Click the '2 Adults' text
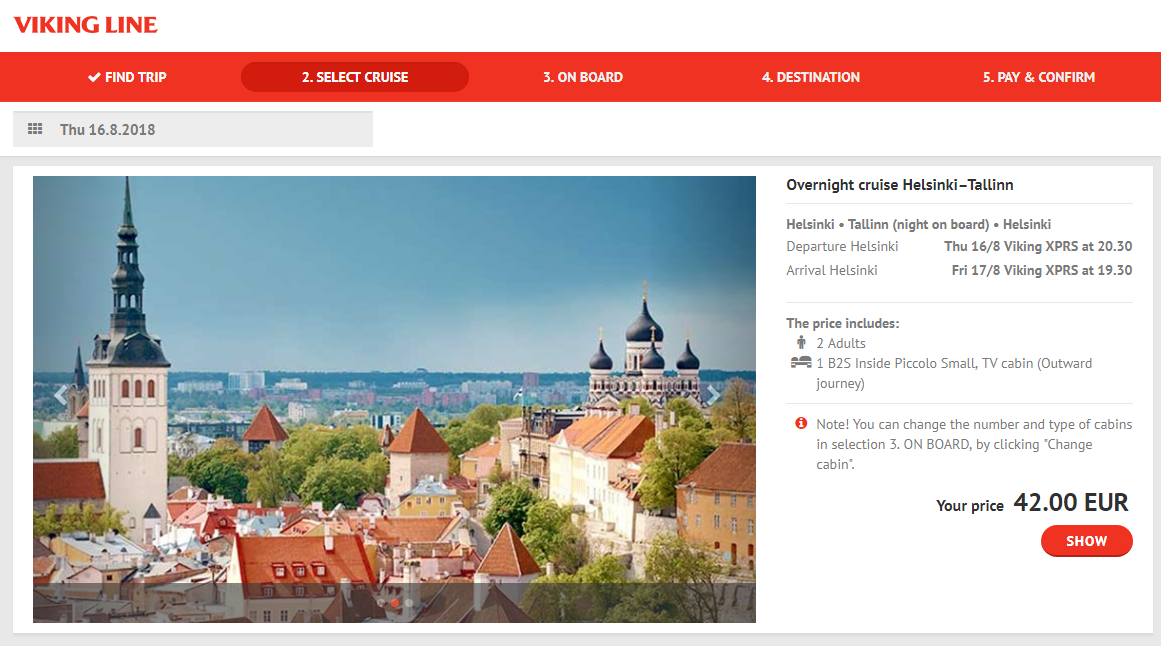 [x=841, y=343]
